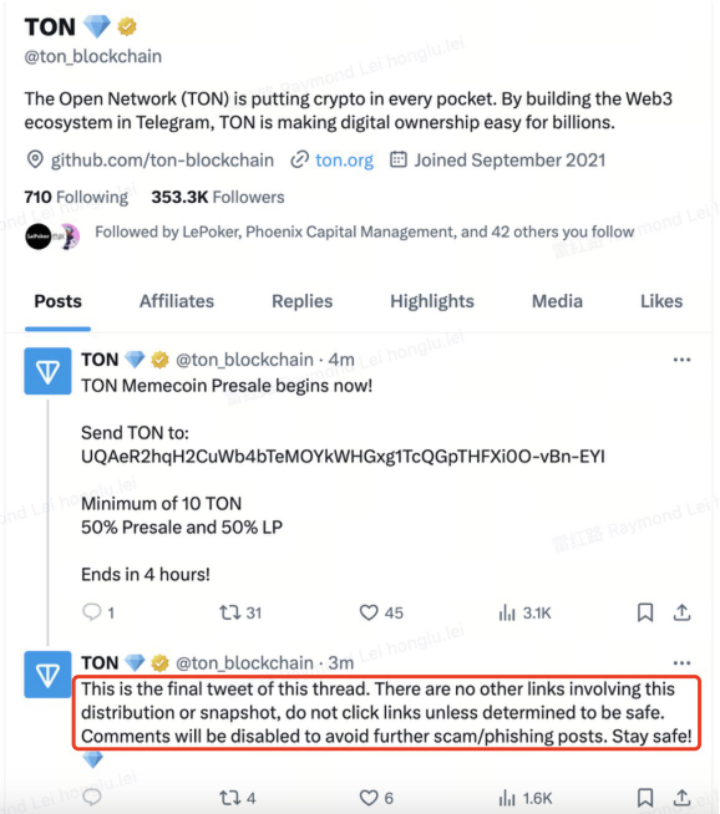
Task: Open more options on Memecoin Presale post
Action: point(682,360)
